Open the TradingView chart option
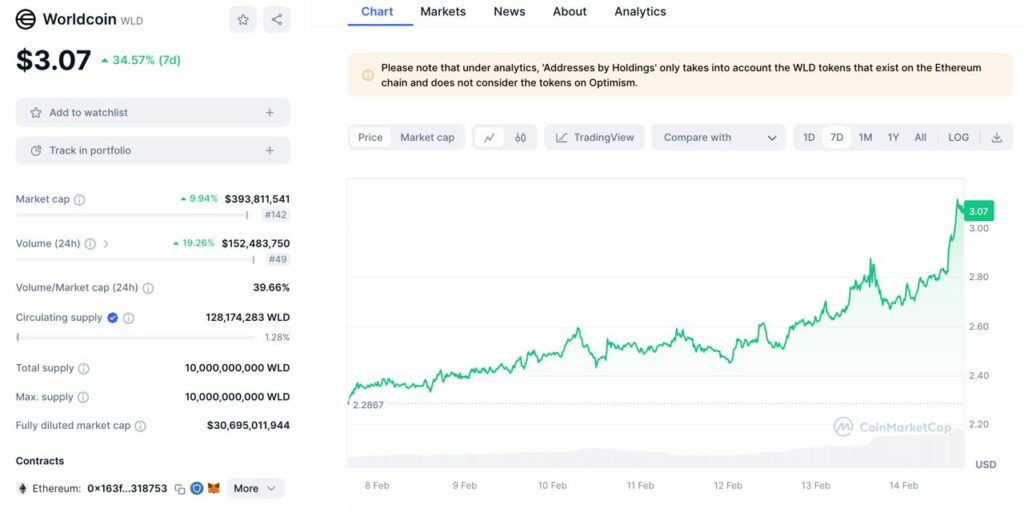 point(595,138)
